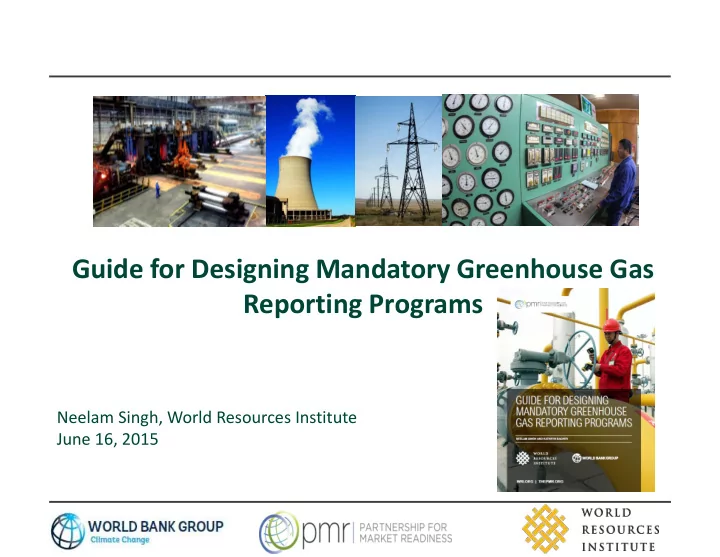
Task: Click the WRI logo on the guide cover
Action: click(x=529, y=458)
